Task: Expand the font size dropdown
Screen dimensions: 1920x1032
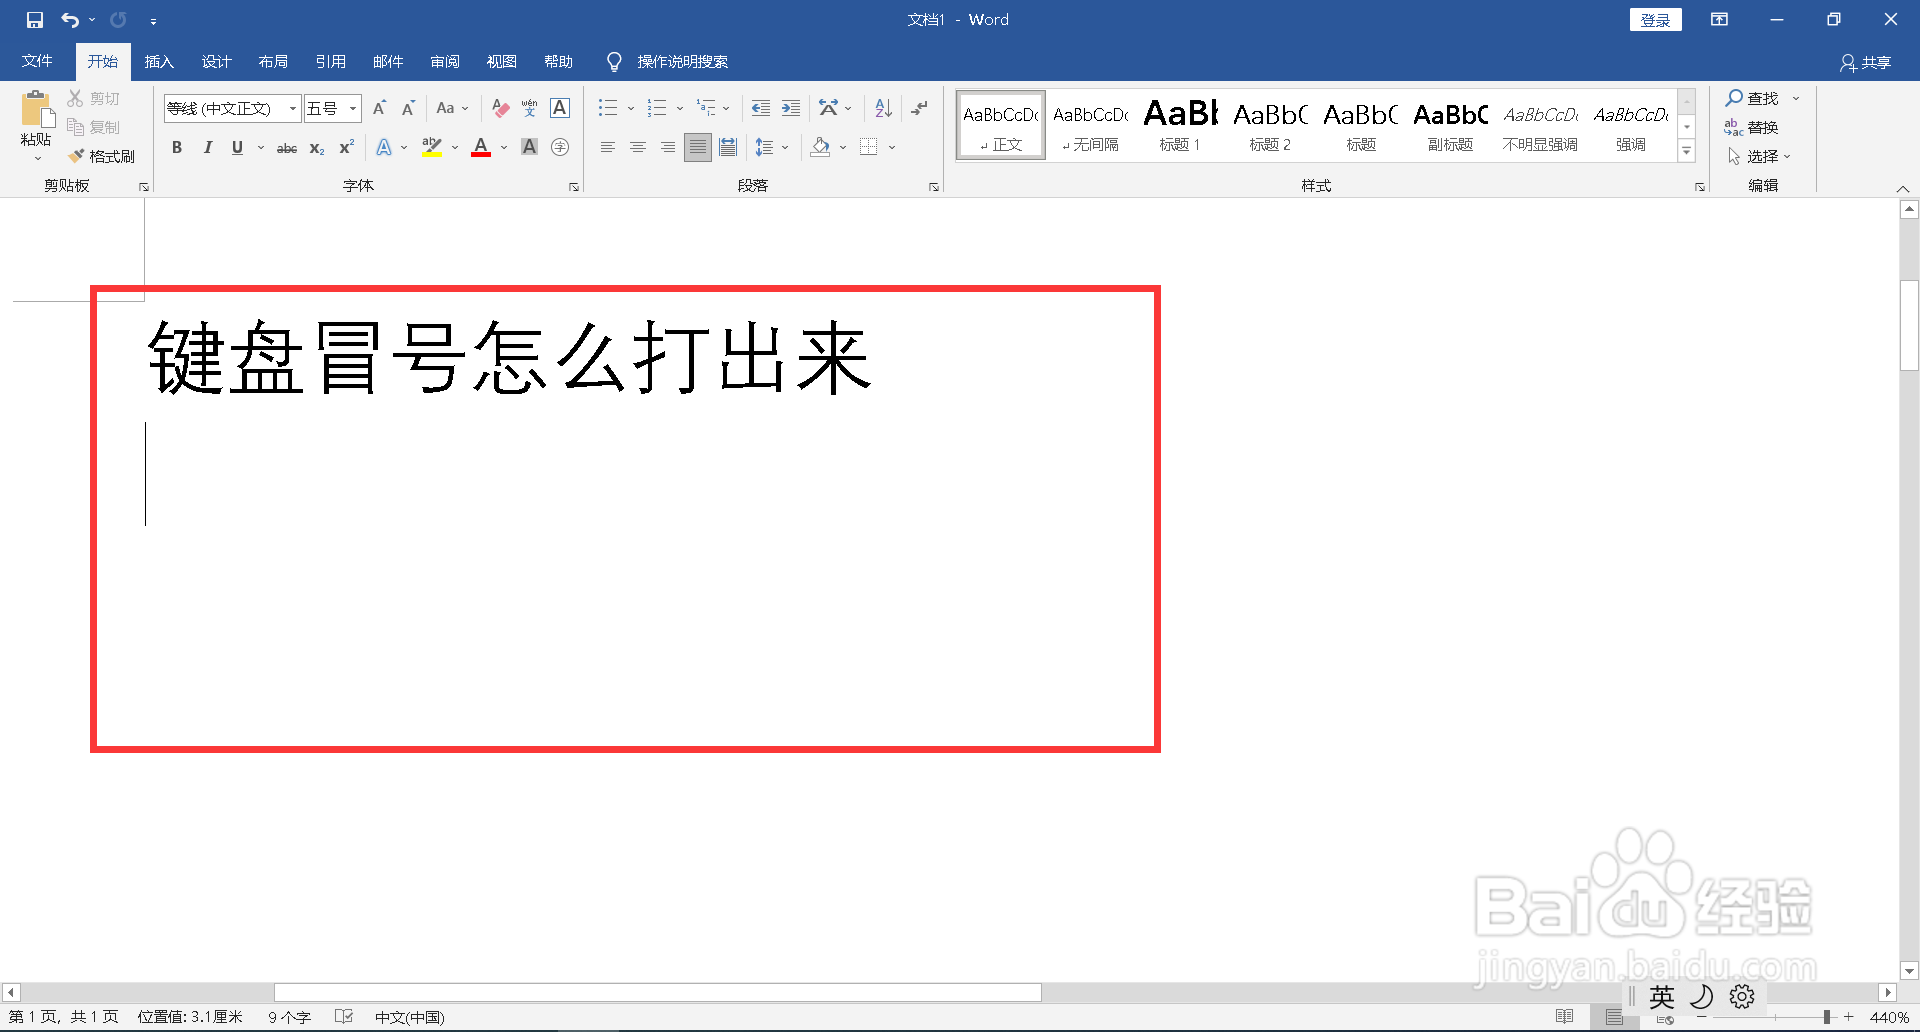Action: coord(352,108)
